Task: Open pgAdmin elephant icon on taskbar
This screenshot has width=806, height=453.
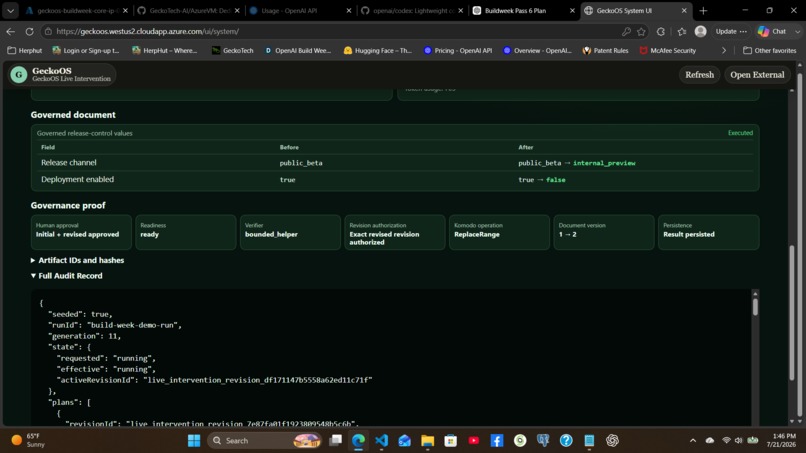Action: (x=543, y=441)
